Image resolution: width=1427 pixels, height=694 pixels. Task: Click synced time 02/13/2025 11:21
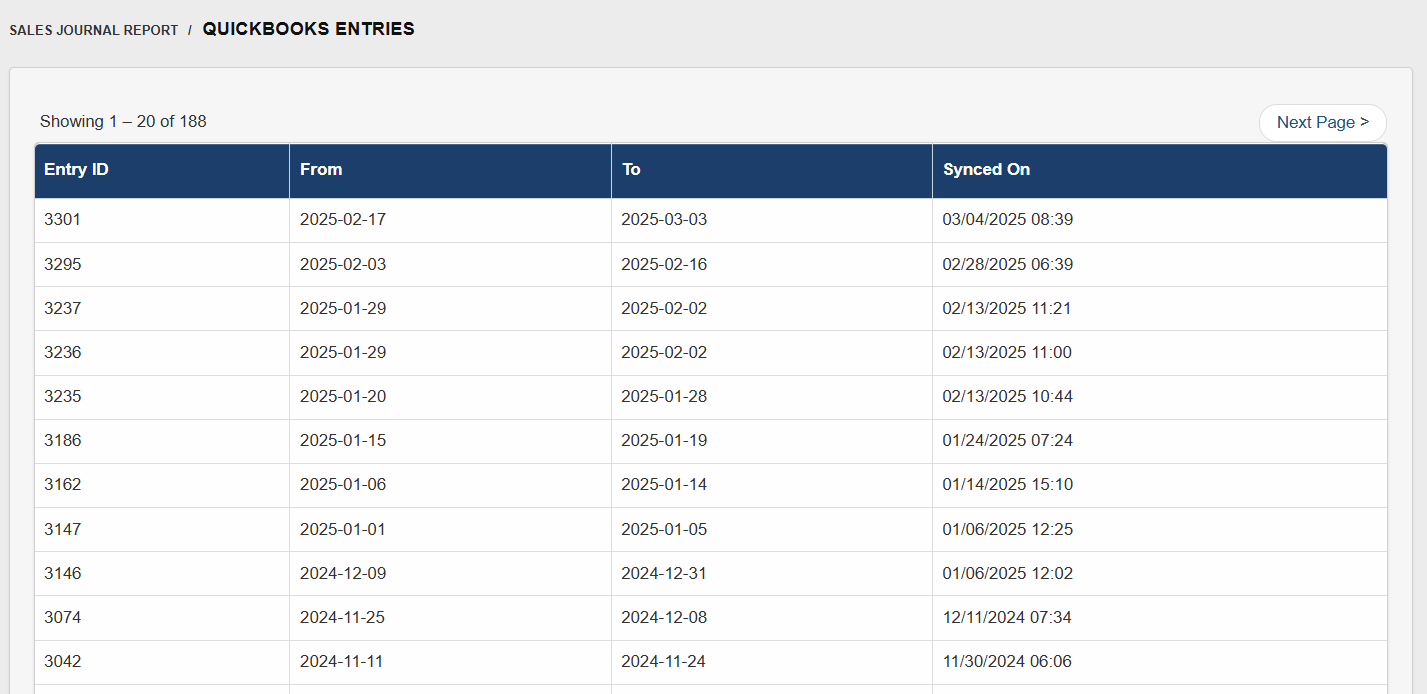[1007, 308]
